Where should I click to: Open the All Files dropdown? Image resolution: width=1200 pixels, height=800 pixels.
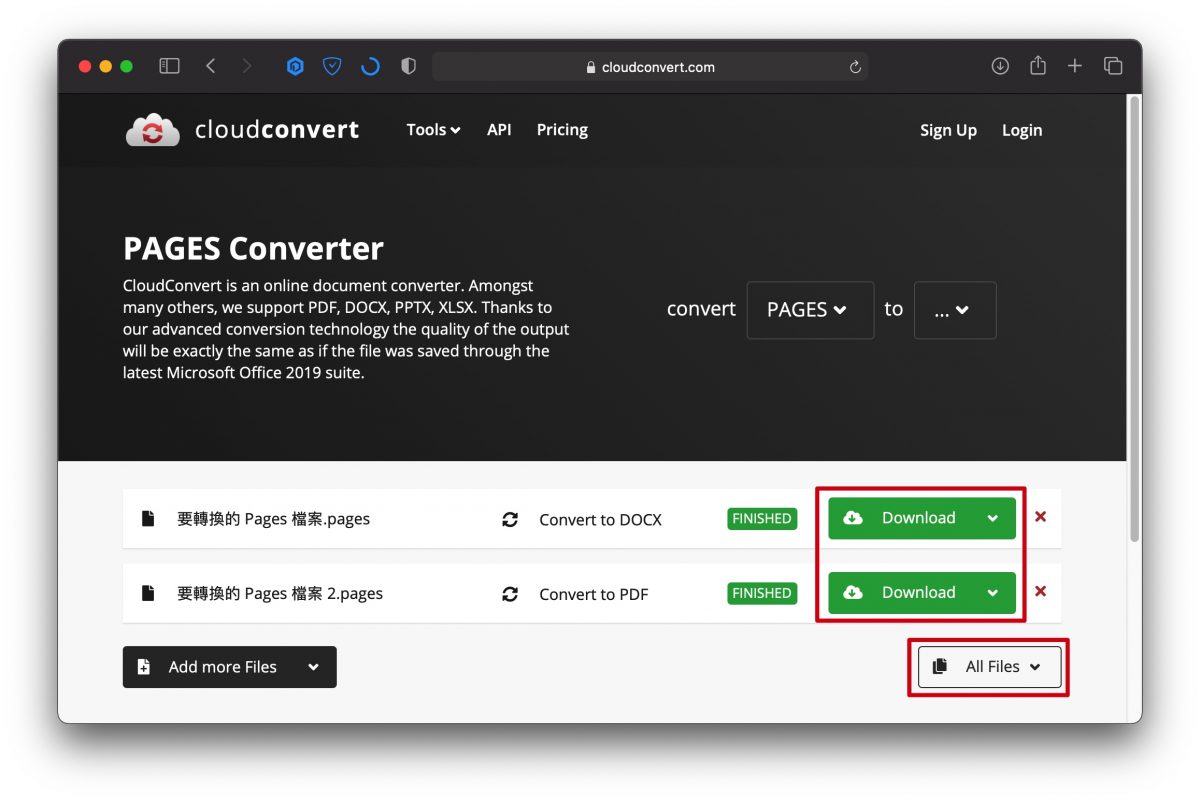pyautogui.click(x=990, y=667)
